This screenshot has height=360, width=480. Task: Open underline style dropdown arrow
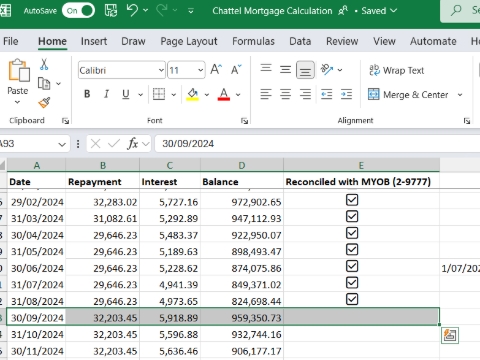point(140,95)
